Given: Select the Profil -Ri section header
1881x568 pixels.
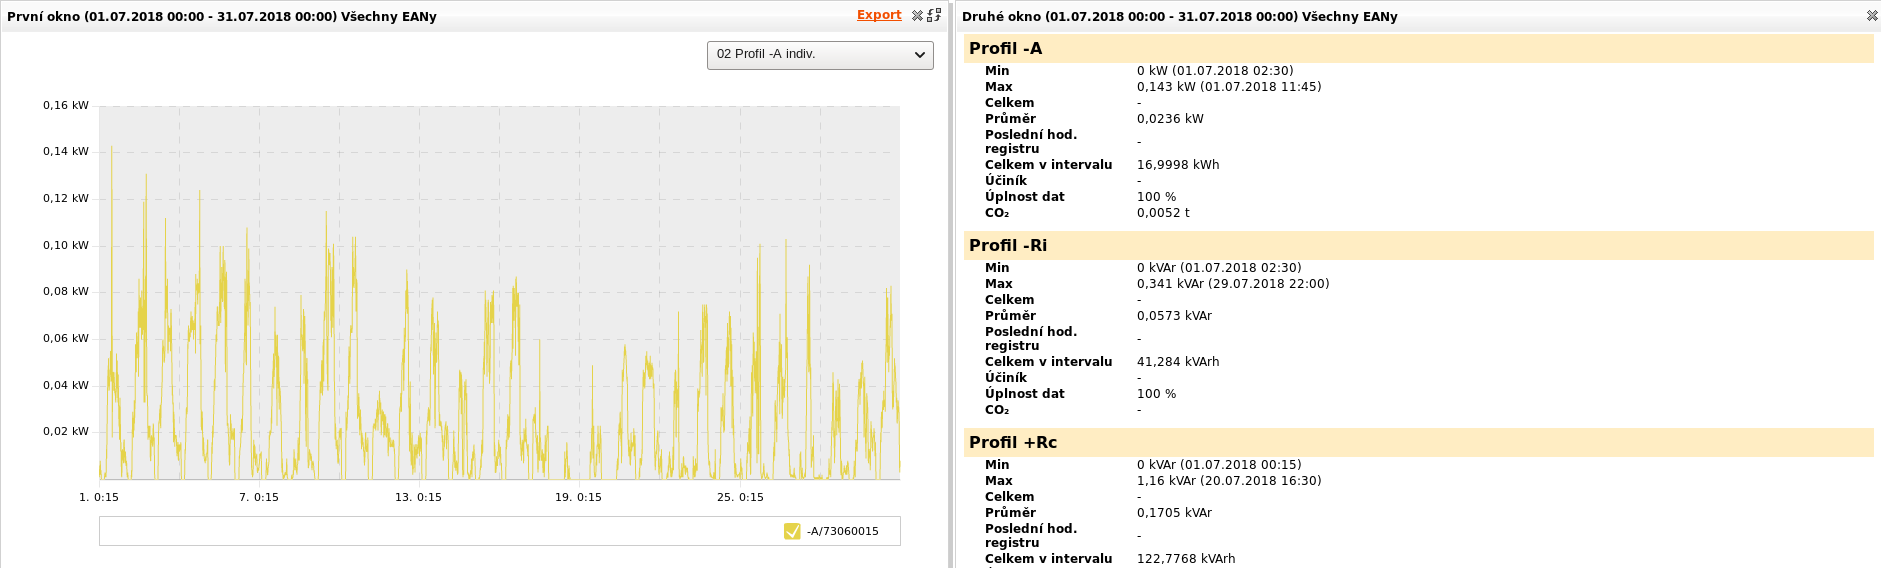Looking at the screenshot, I should (1008, 246).
